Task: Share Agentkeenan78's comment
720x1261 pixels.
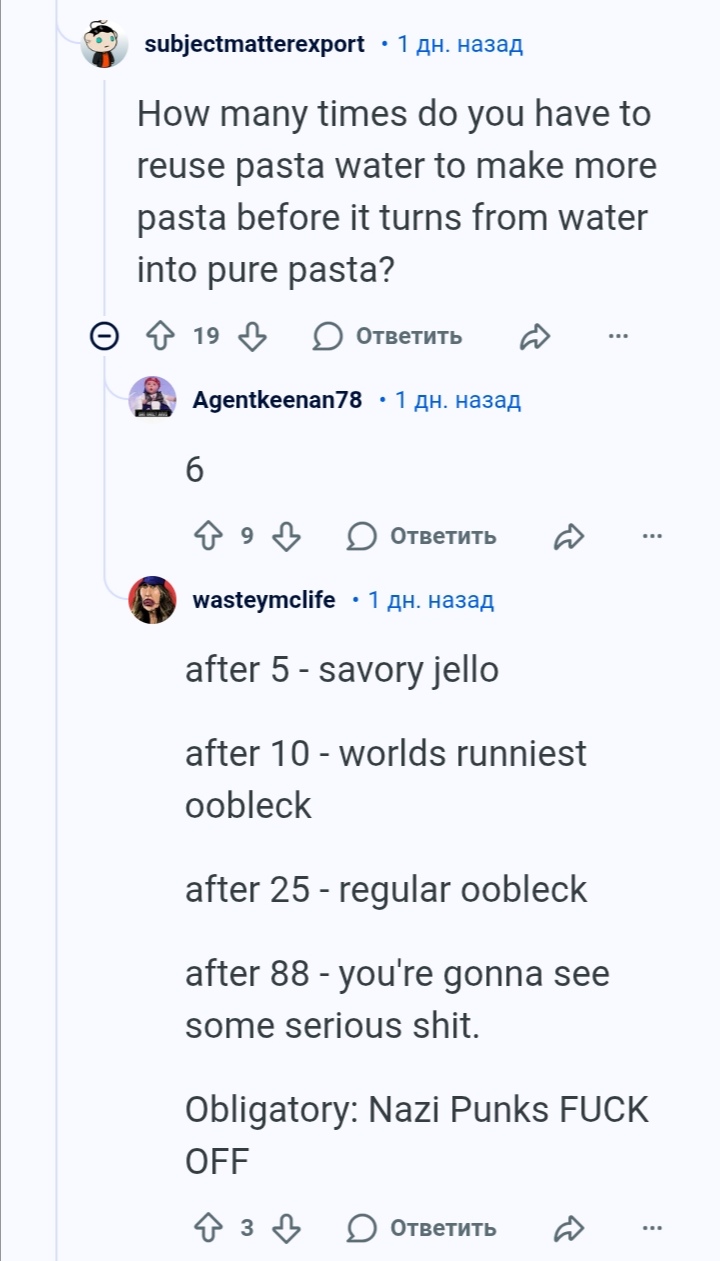Action: (x=568, y=537)
